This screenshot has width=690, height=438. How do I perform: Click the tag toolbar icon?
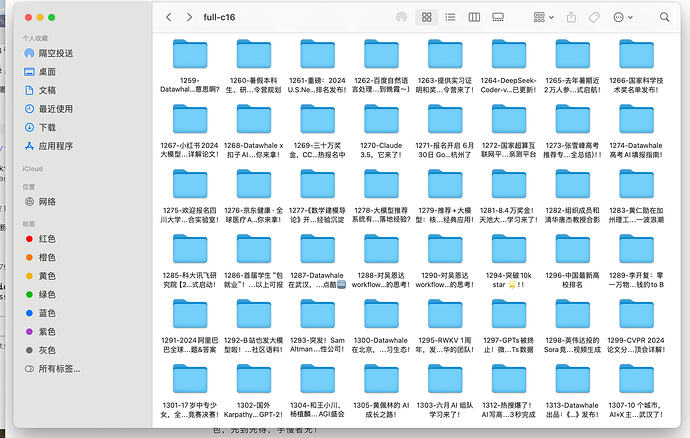coord(594,17)
